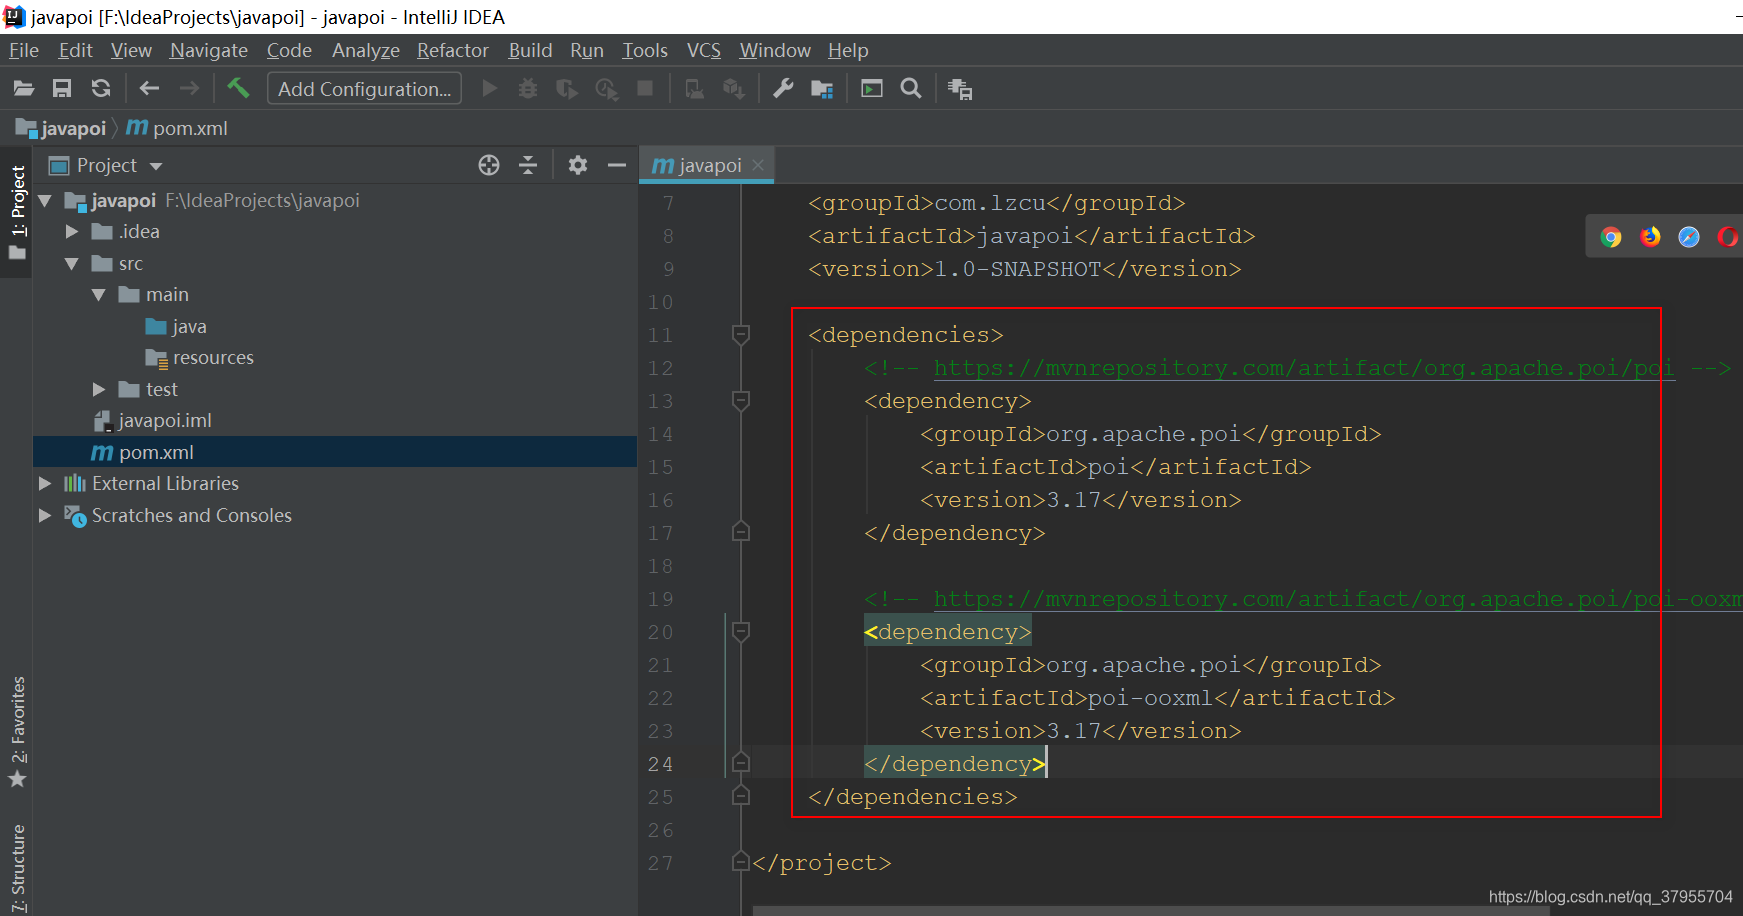Open the Navigate menu
Image resolution: width=1743 pixels, height=916 pixels.
coord(209,50)
